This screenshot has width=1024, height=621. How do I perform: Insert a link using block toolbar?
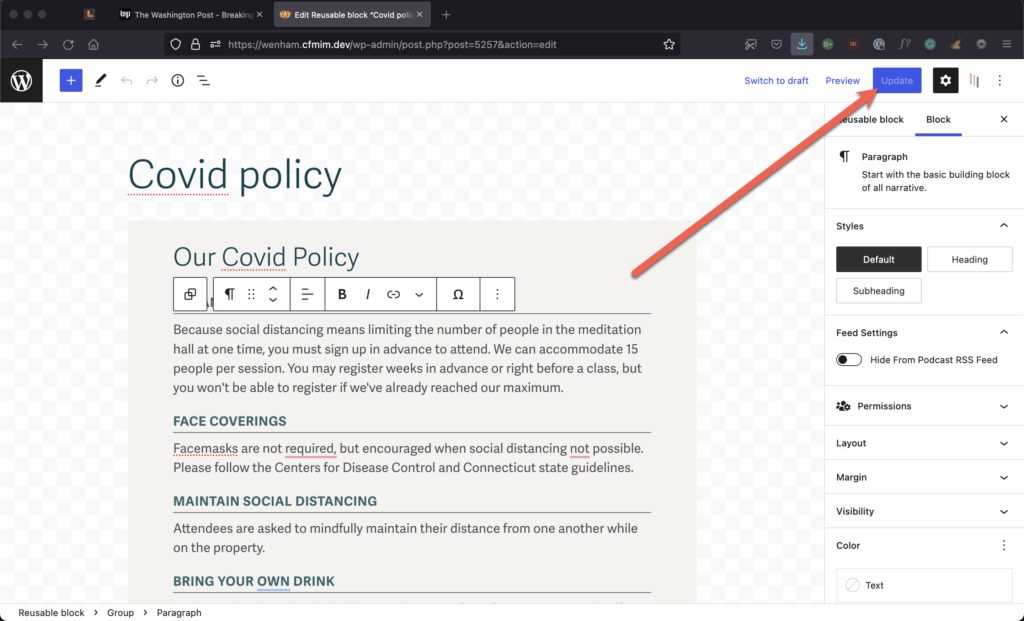(393, 294)
